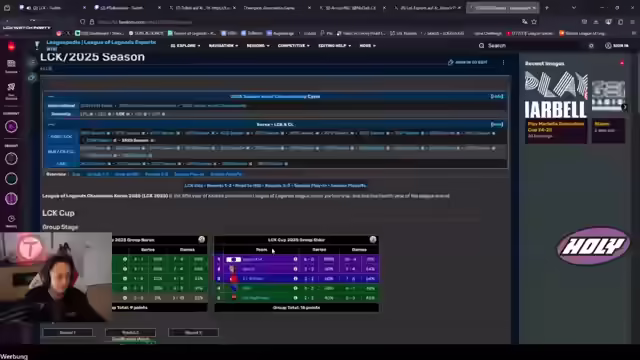Click the Korea LCK & CL [hide] link
This screenshot has width=640, height=360.
coord(497,124)
